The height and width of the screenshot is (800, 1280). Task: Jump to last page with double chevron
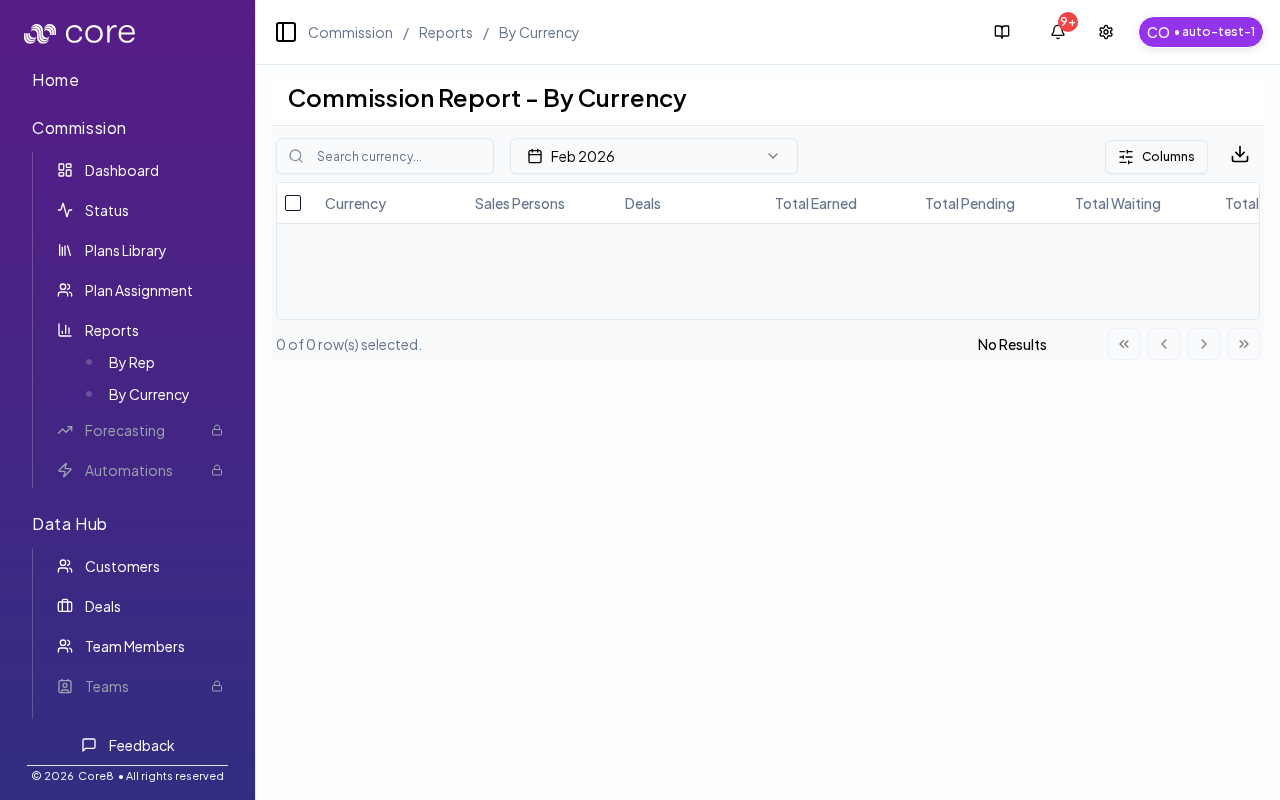pos(1244,344)
